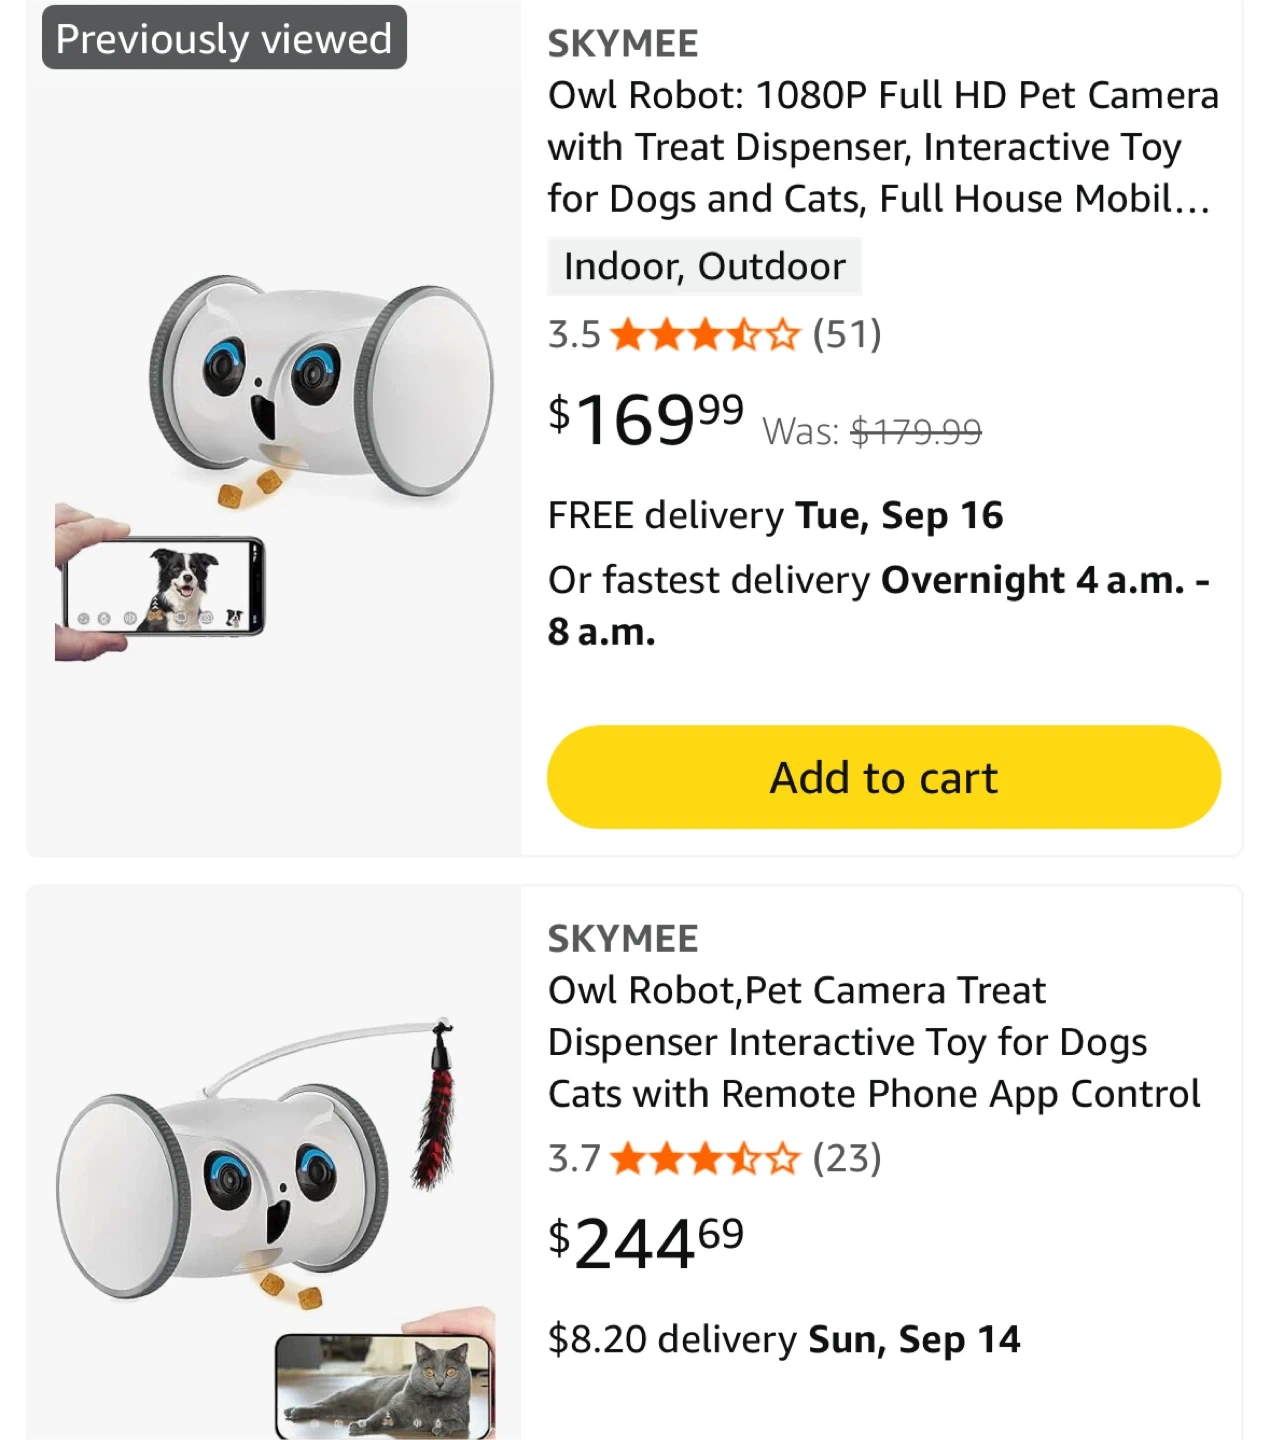Viewport: 1270px width, 1440px height.
Task: Click the first SKYMEE brand name
Action: tap(622, 44)
